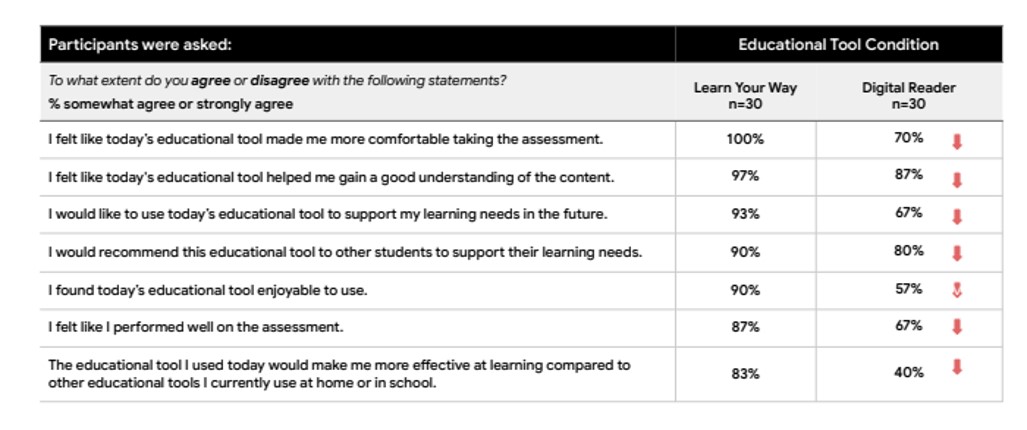Click the 100% value under Learn Your Way

click(x=745, y=139)
